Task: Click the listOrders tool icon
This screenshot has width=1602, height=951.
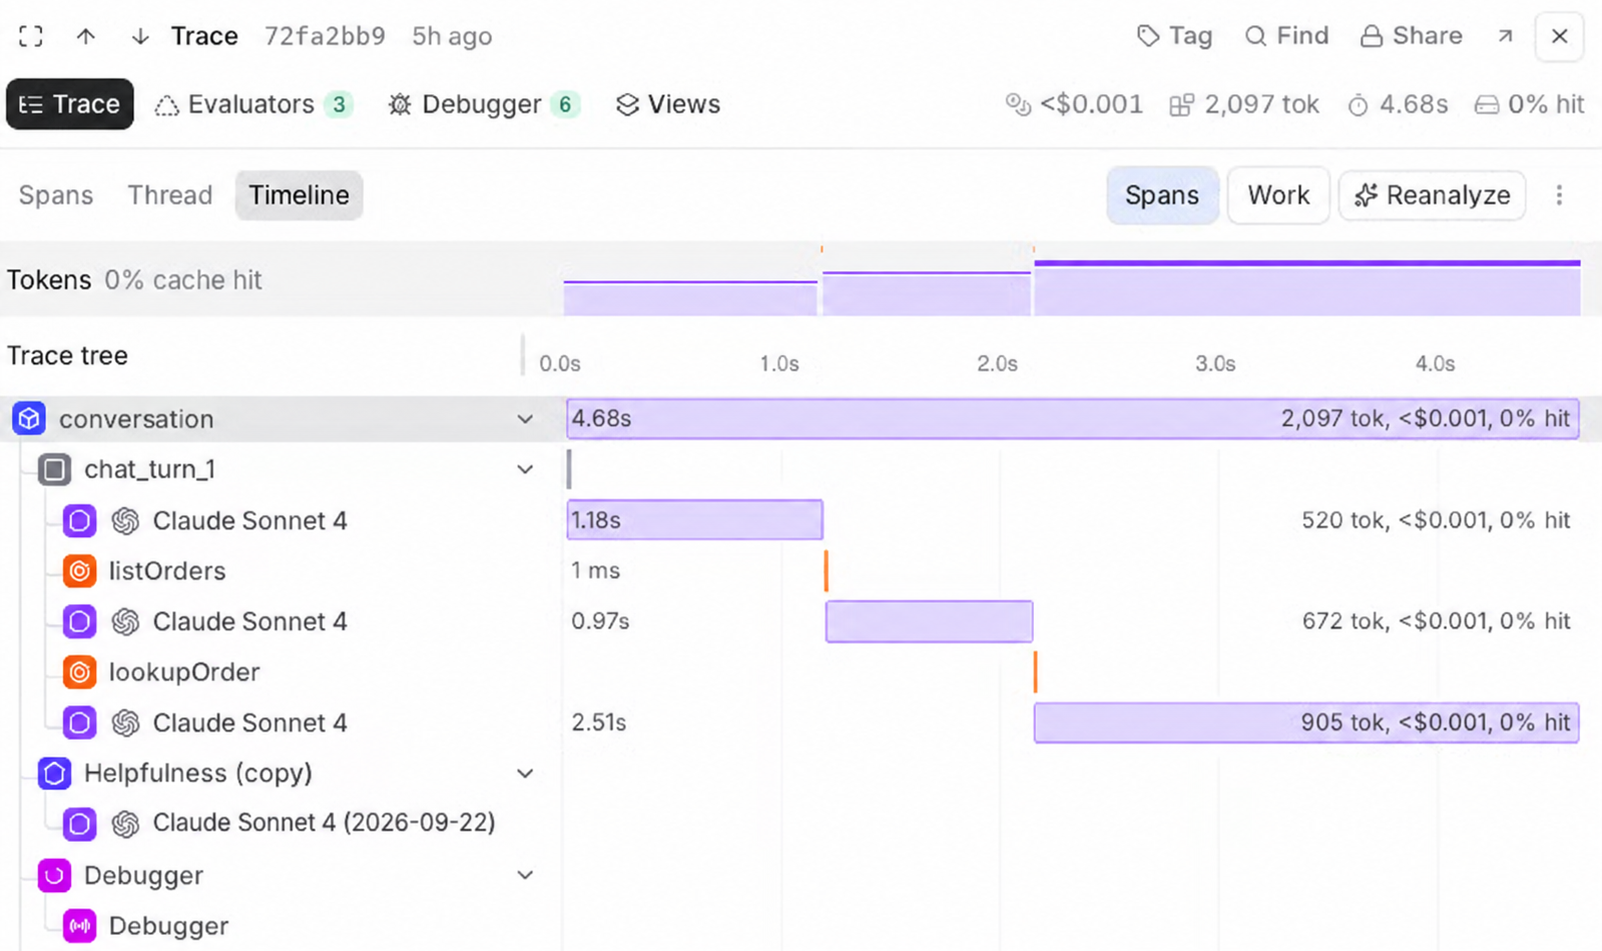Action: 80,571
